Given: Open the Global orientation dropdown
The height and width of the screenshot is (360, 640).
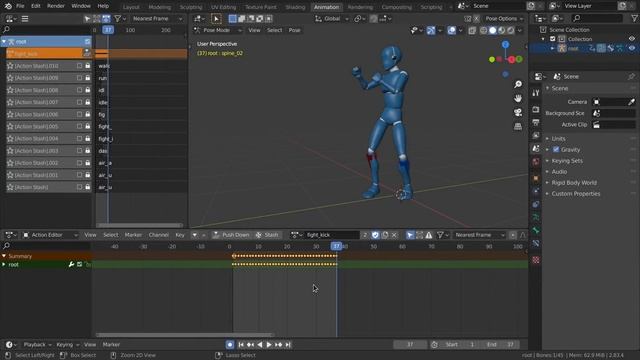Looking at the screenshot, I should [x=331, y=18].
